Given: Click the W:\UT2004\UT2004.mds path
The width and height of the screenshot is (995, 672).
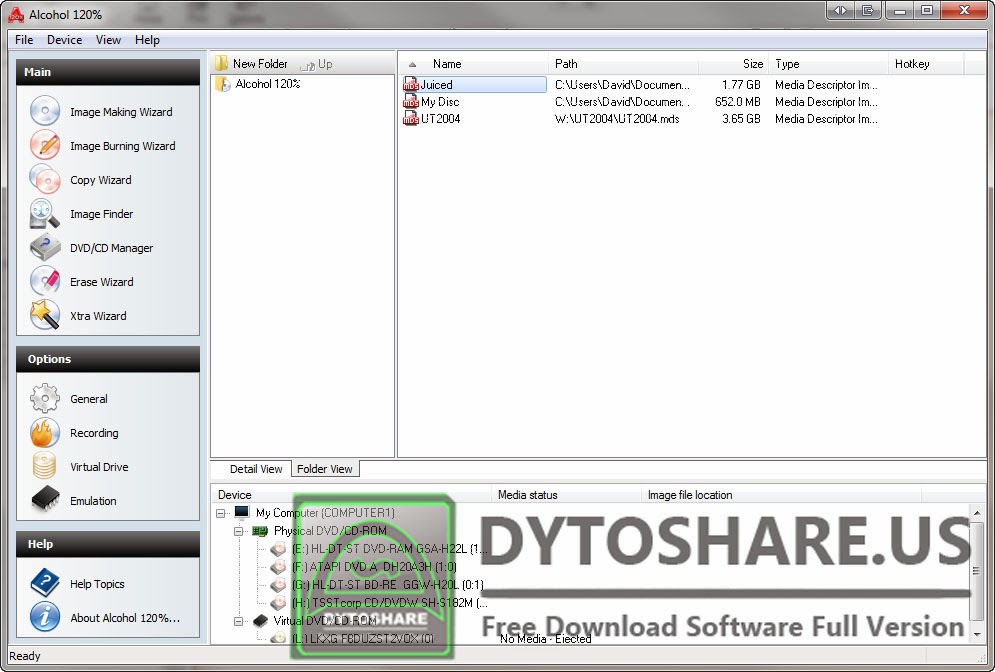Looking at the screenshot, I should click(617, 119).
